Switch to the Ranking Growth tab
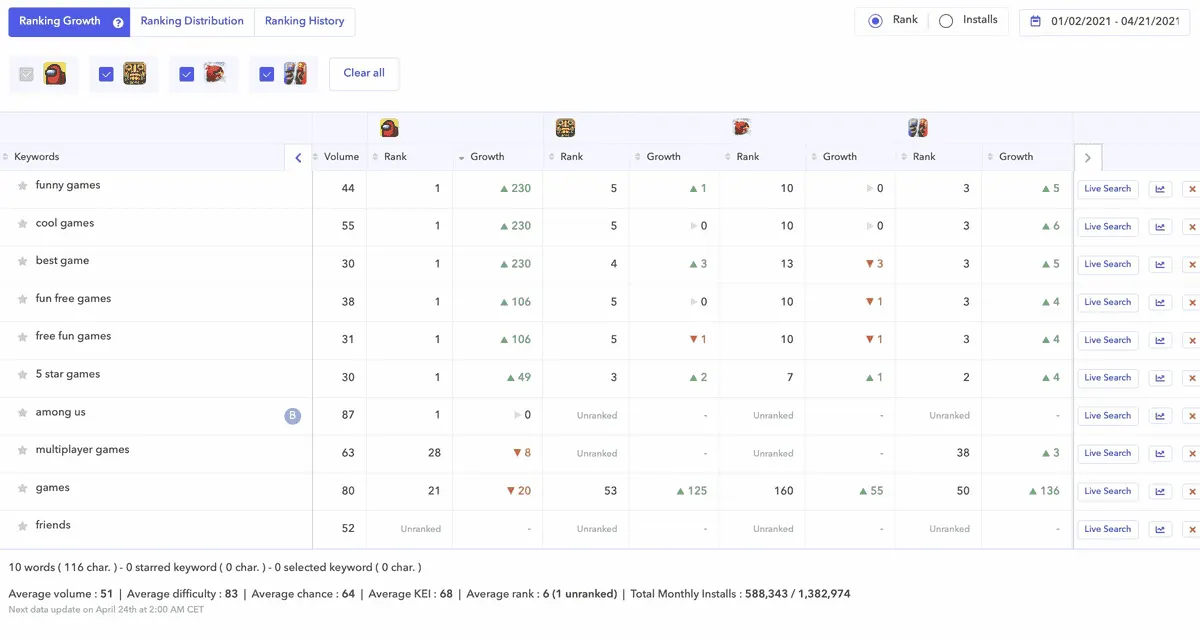The height and width of the screenshot is (640, 1200). (x=69, y=22)
